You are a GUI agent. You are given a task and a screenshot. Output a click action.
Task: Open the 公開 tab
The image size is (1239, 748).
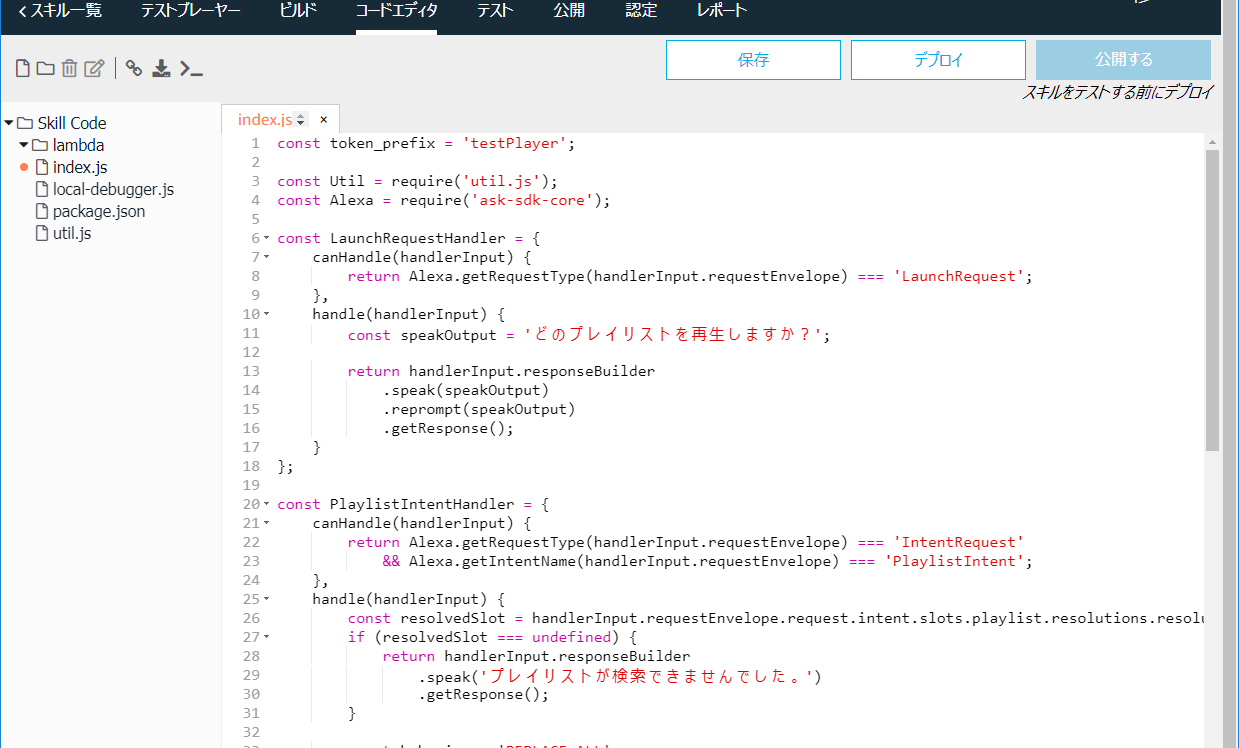[x=569, y=11]
